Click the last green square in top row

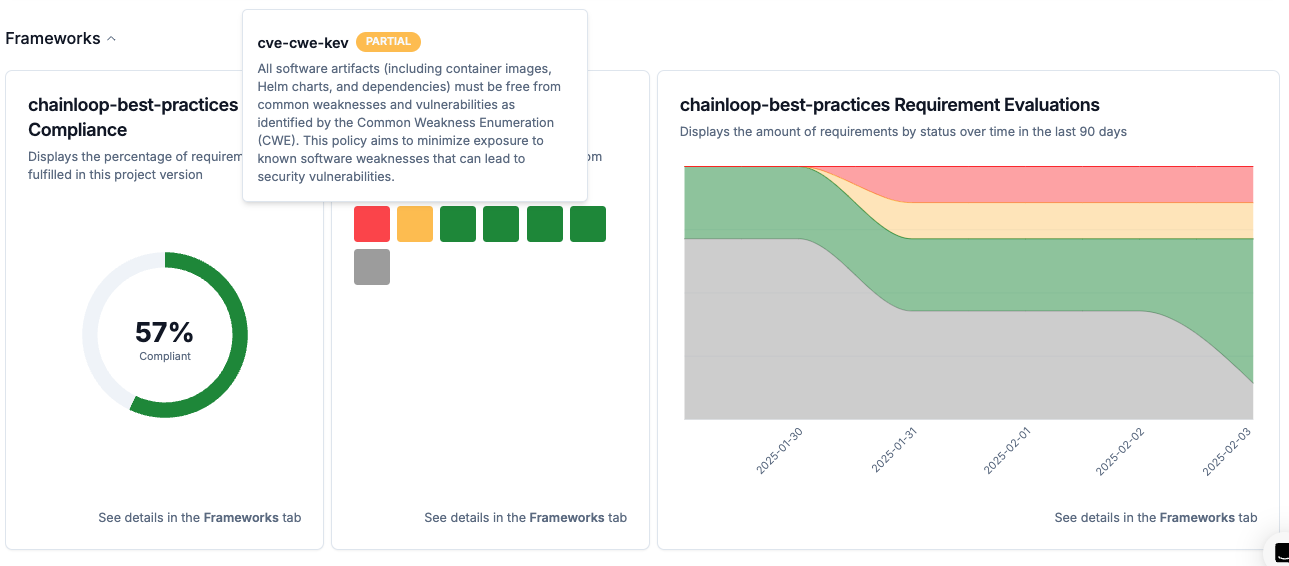click(588, 224)
